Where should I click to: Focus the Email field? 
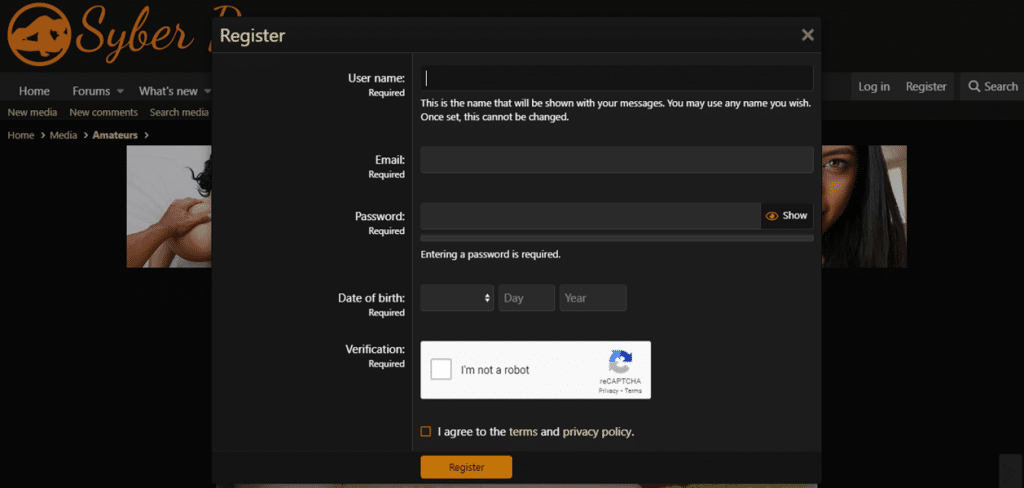pos(617,159)
